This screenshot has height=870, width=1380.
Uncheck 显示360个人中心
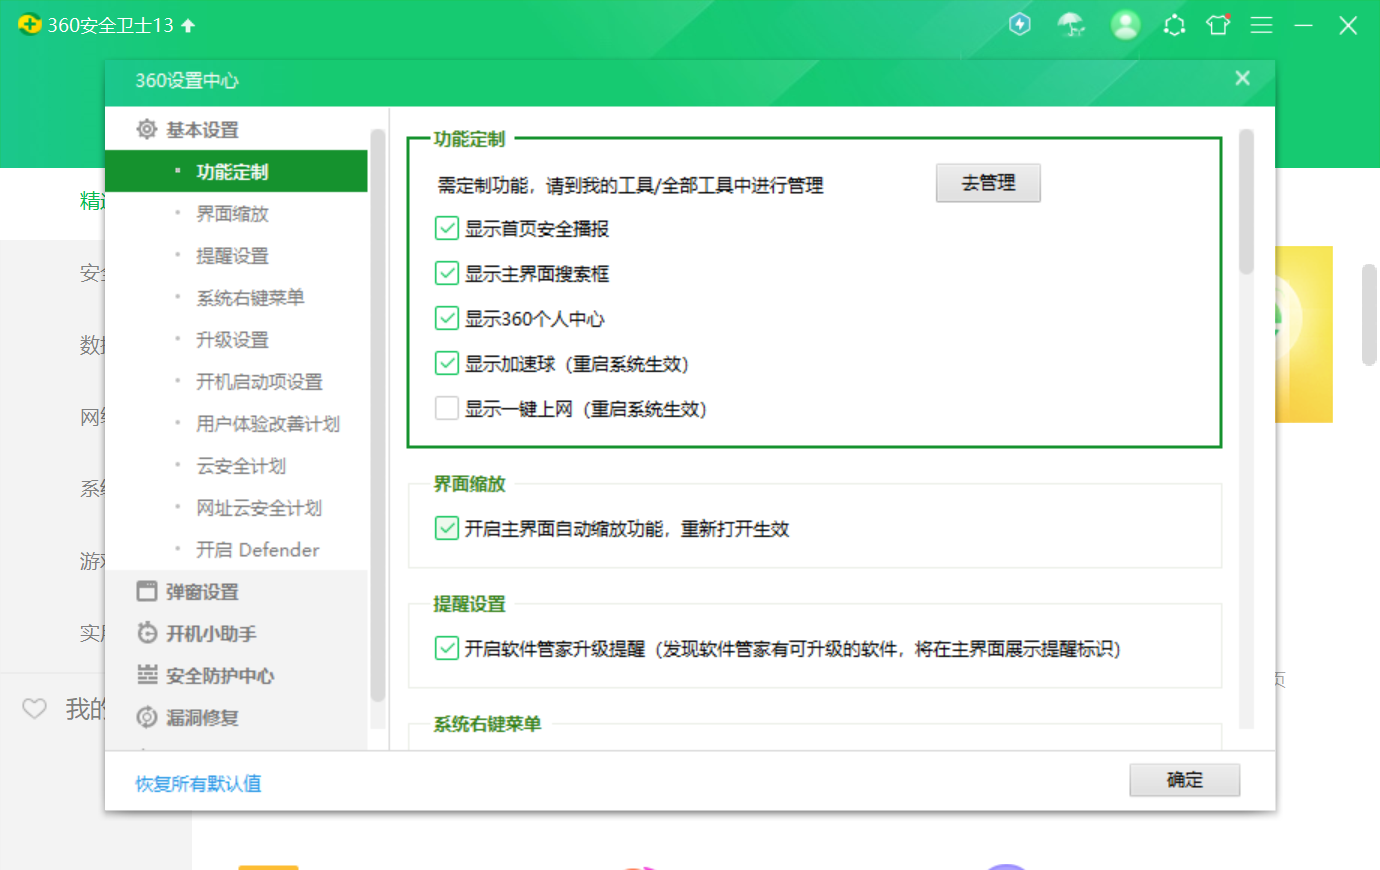[447, 318]
